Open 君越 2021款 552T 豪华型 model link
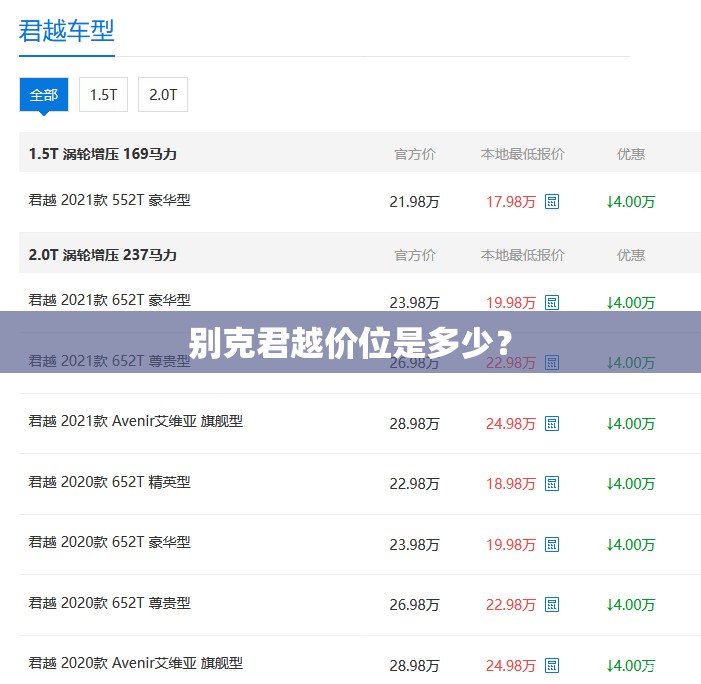The width and height of the screenshot is (701, 684). click(110, 200)
